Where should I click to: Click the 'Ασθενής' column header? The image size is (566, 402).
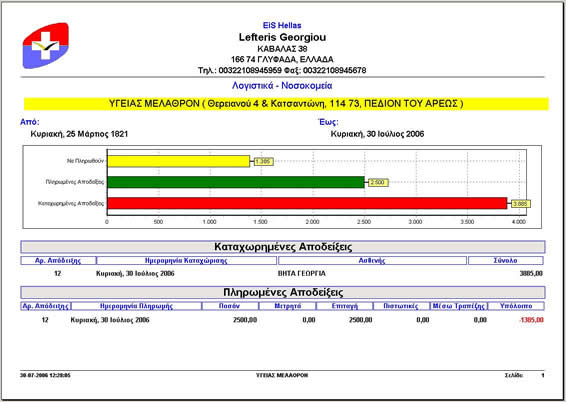tap(372, 261)
